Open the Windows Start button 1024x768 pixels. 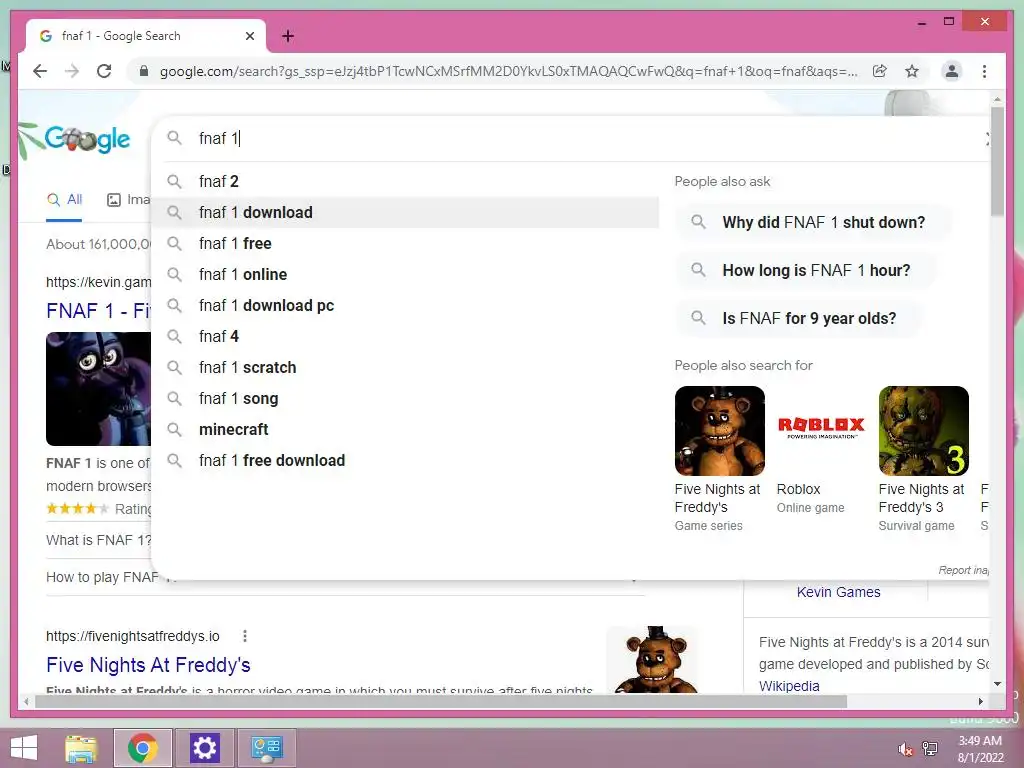(24, 748)
